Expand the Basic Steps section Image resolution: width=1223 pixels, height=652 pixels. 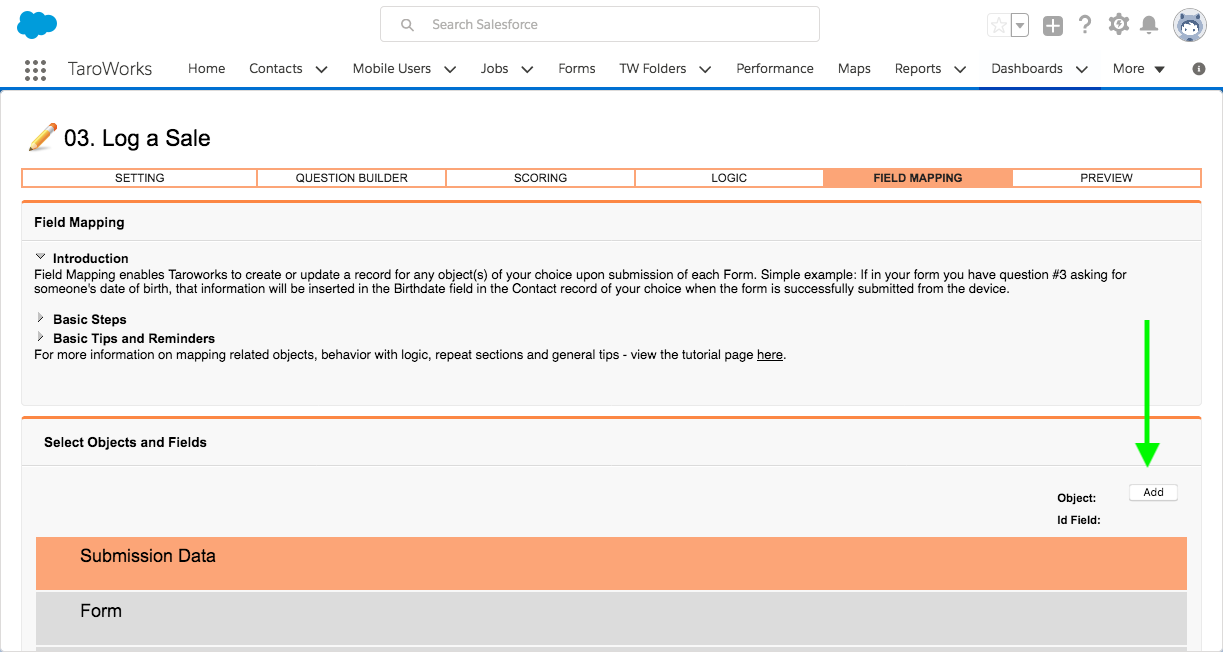[41, 318]
